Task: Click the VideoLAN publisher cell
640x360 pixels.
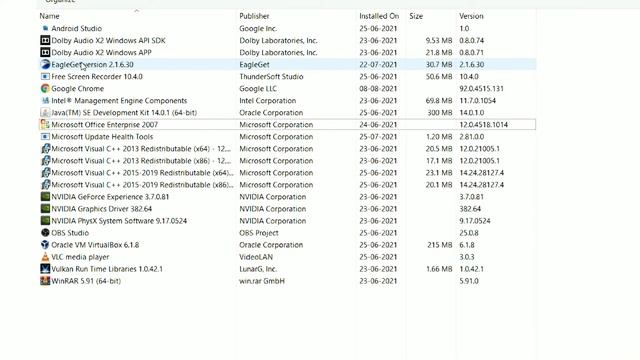Action: (x=256, y=257)
